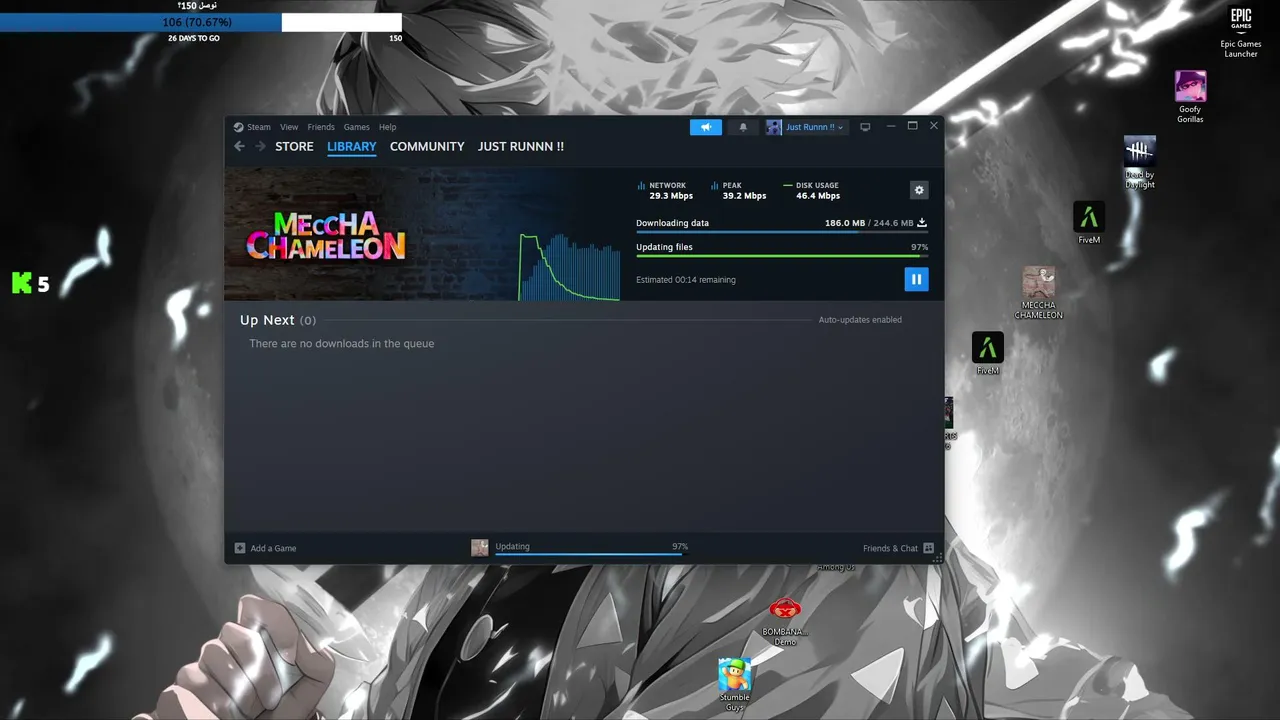Viewport: 1280px width, 720px height.
Task: Click the network activity graph
Action: tap(569, 267)
